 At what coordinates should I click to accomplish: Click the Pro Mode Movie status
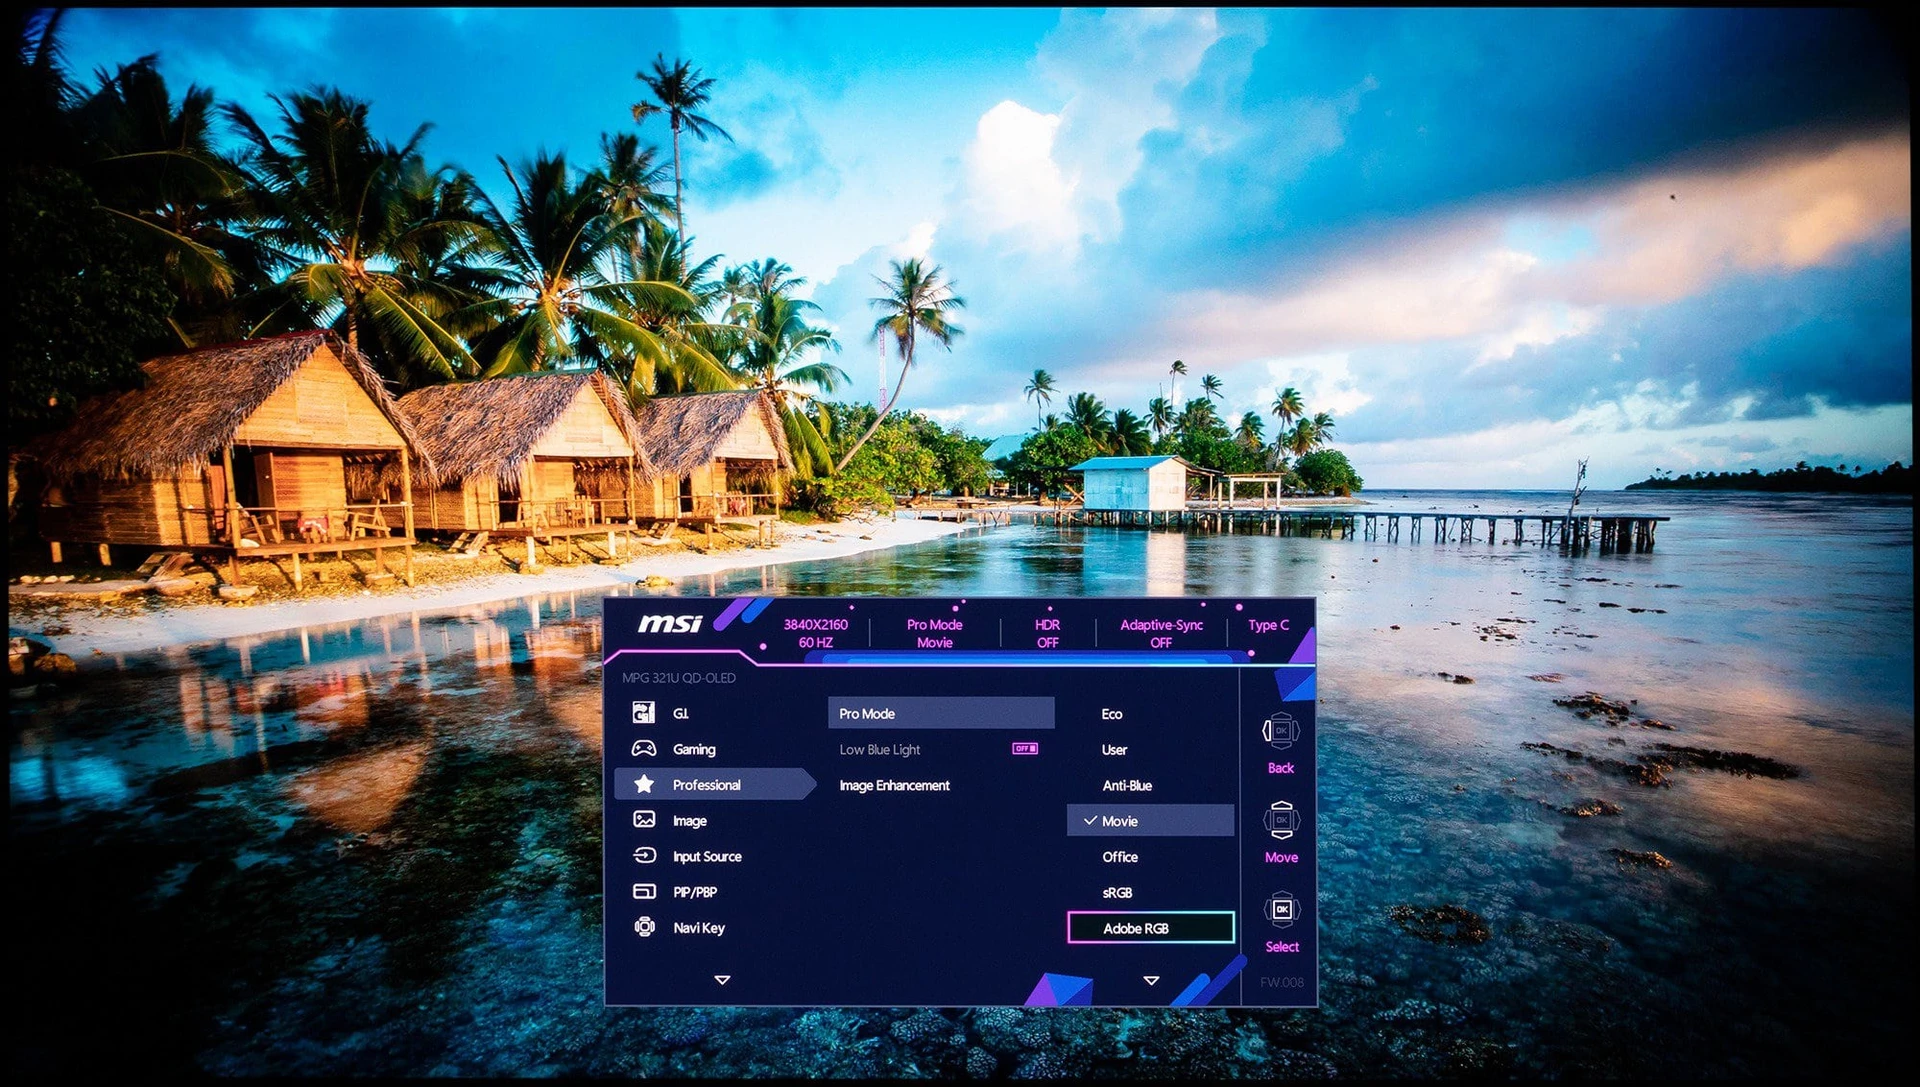tap(935, 633)
